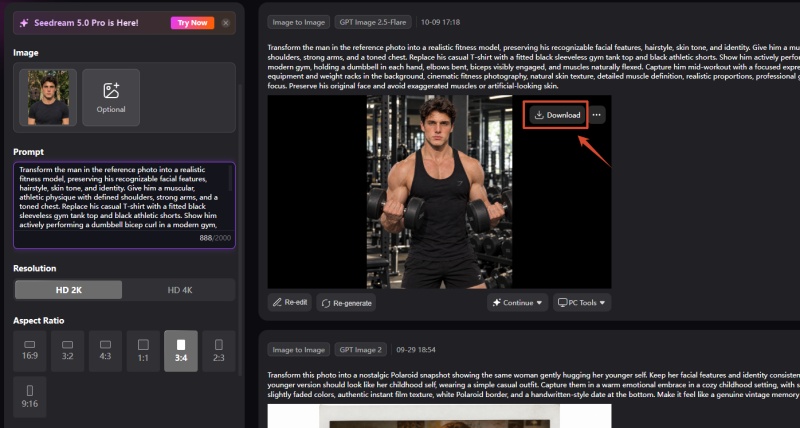Screen dimensions: 800x428
Task: Click the Image to Image tag on gym result
Action: pyautogui.click(x=298, y=22)
